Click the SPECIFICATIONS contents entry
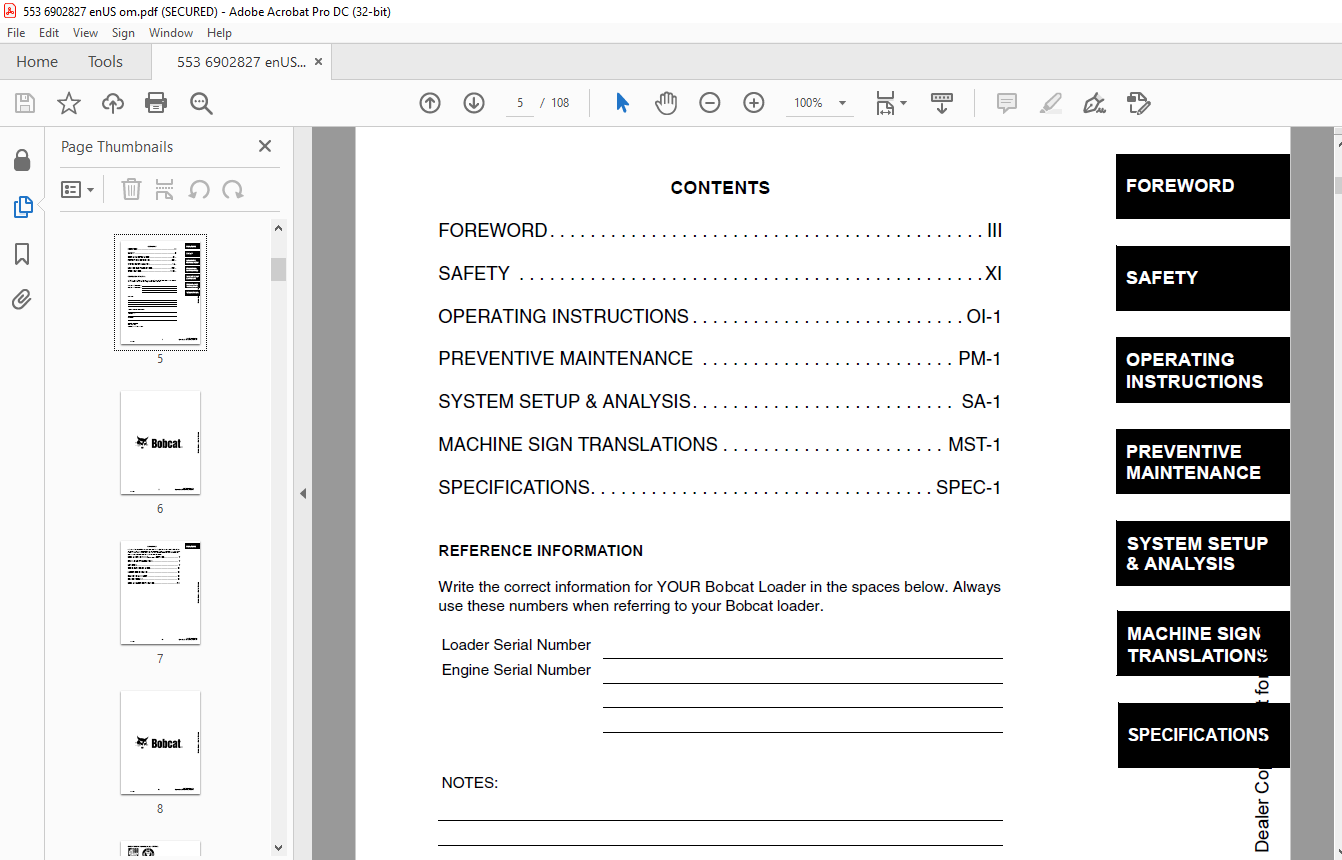Viewport: 1342px width, 860px height. 720,488
